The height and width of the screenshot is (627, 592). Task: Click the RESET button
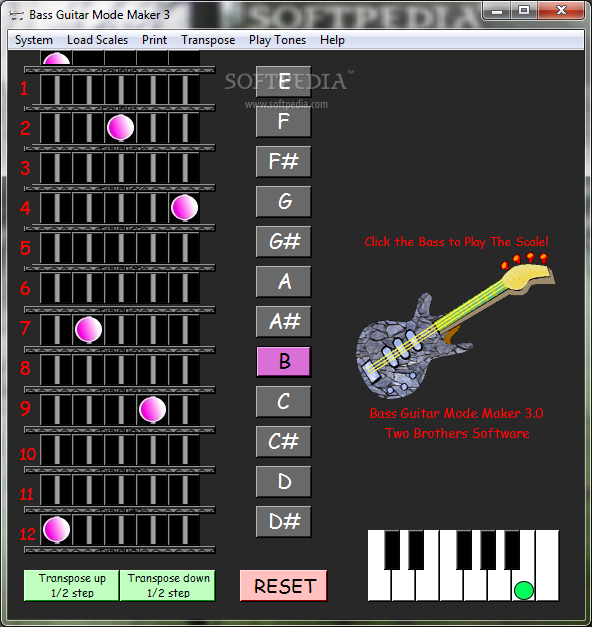point(284,586)
